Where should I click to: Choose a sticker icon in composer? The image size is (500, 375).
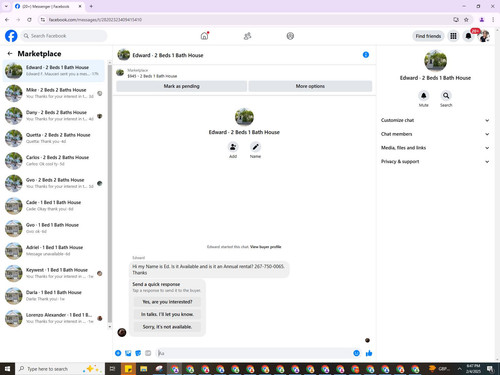pyautogui.click(x=138, y=353)
